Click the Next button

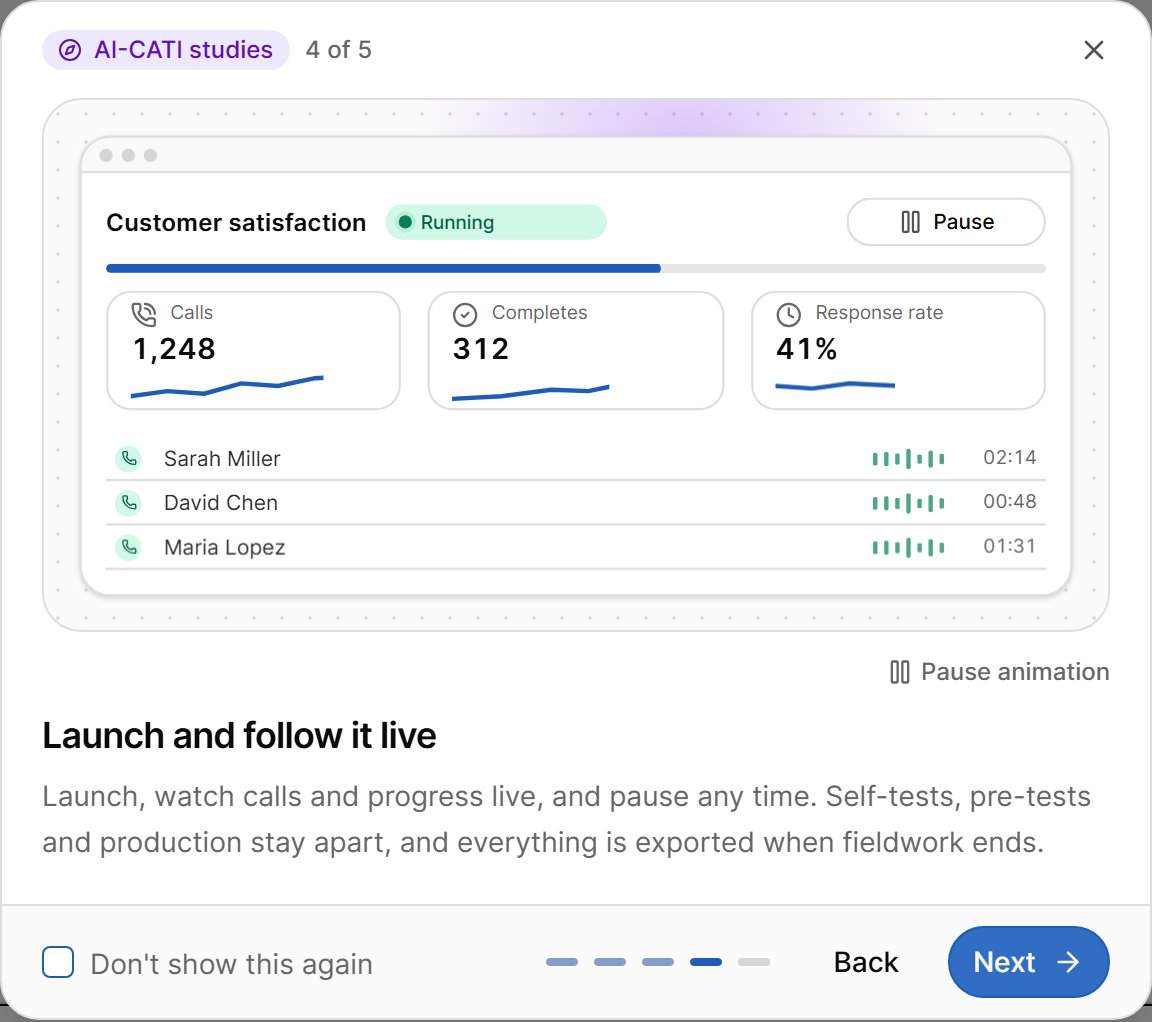pyautogui.click(x=1029, y=962)
